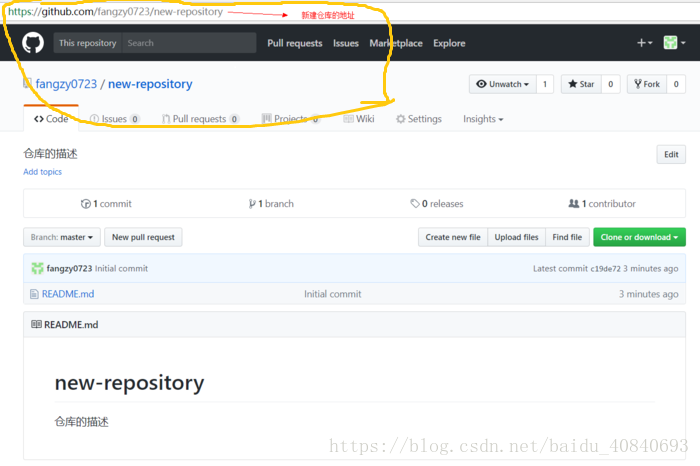Click the new-repository title link
The image size is (700, 466).
(150, 84)
